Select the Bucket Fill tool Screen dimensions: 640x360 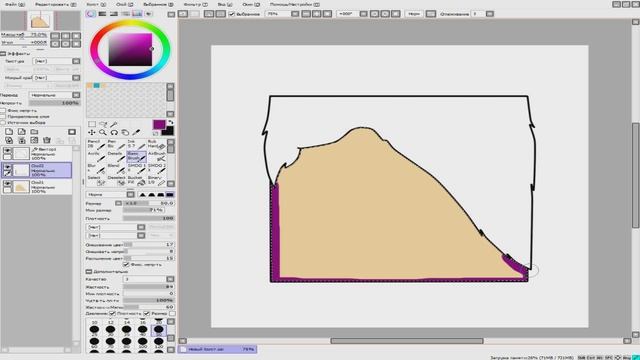click(x=136, y=180)
